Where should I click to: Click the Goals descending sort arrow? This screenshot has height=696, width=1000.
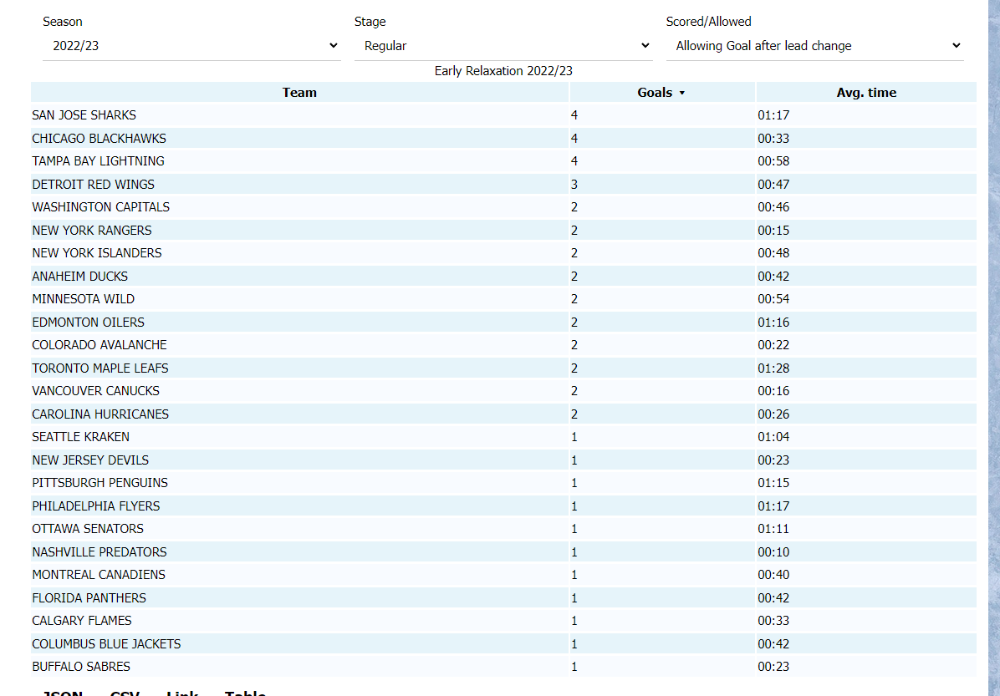click(682, 93)
